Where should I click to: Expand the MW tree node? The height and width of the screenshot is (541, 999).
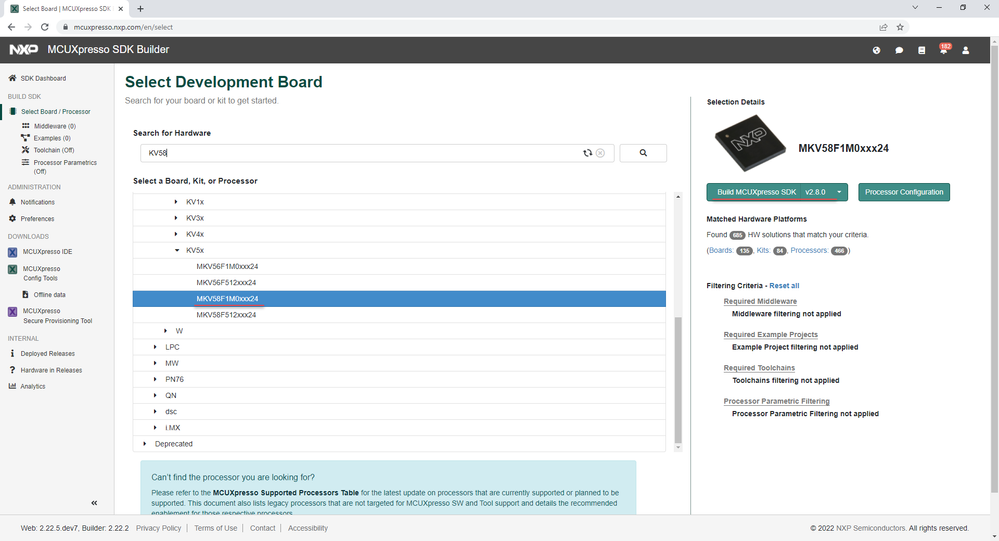(155, 363)
